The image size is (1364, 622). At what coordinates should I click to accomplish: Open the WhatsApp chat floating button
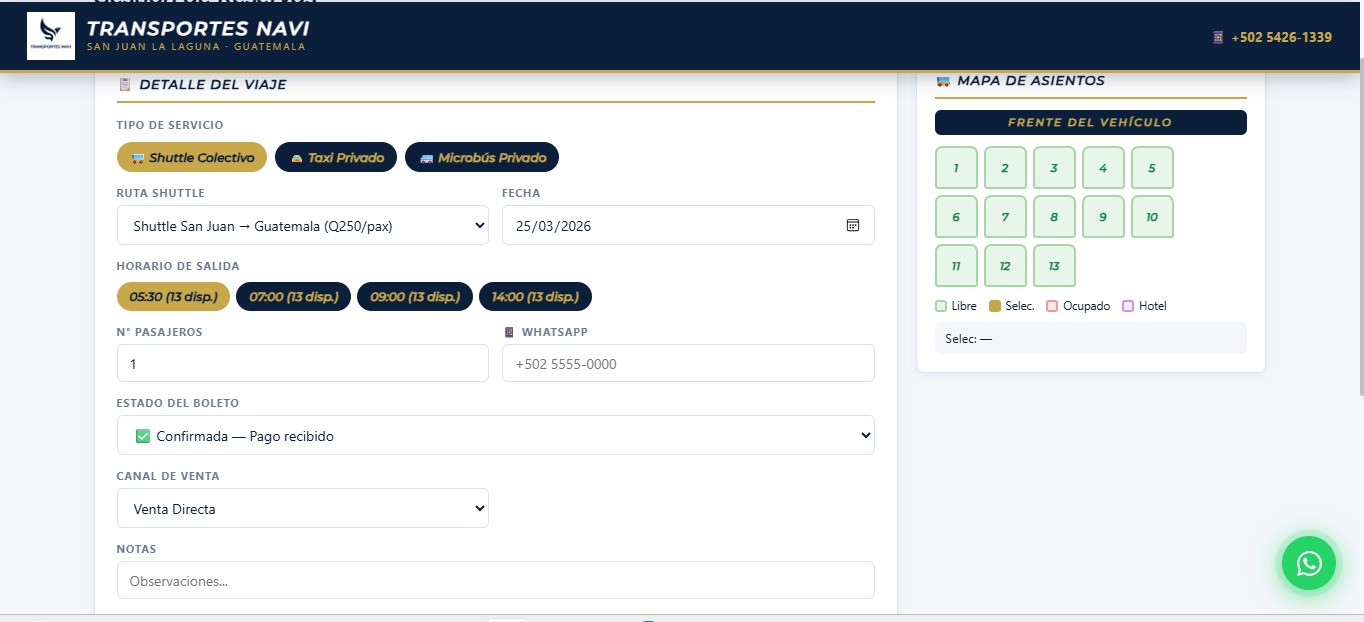(x=1308, y=563)
